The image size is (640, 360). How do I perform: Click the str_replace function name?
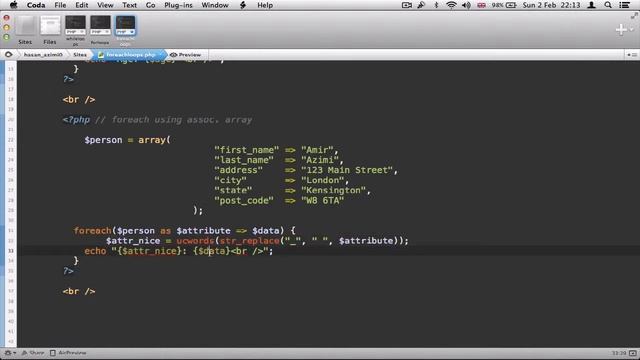249,241
